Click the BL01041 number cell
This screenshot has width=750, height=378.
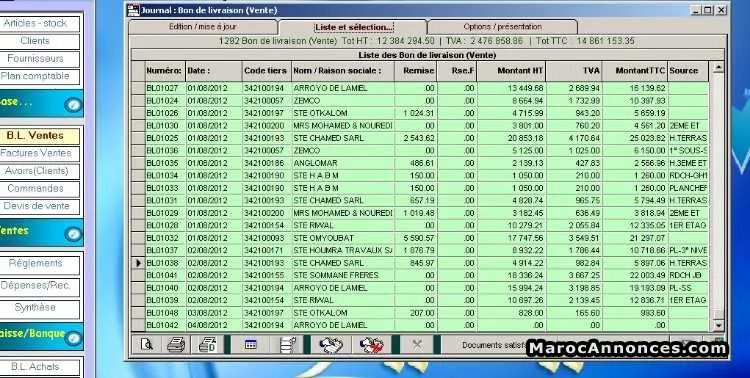point(165,276)
